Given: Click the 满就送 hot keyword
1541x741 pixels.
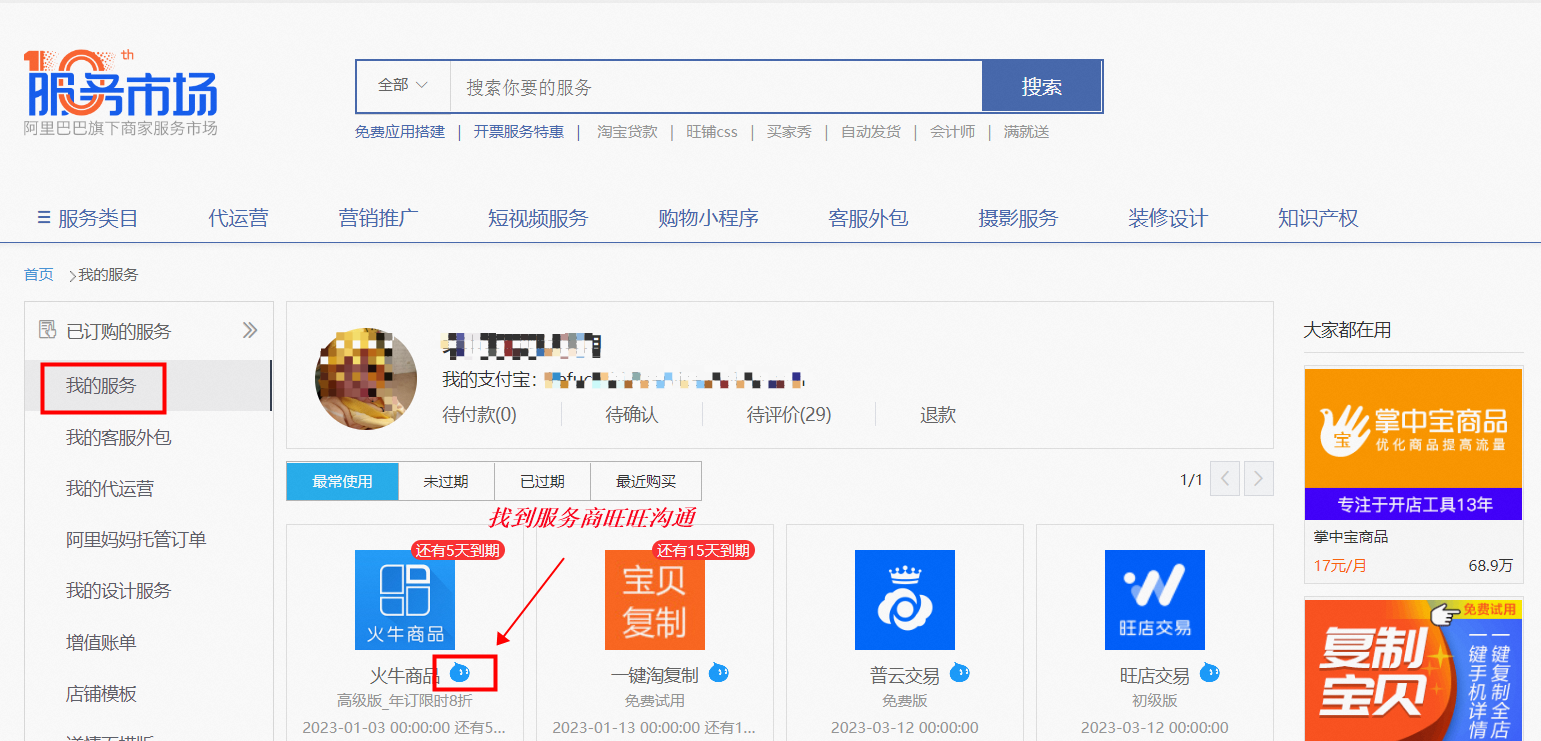Looking at the screenshot, I should [x=1026, y=132].
